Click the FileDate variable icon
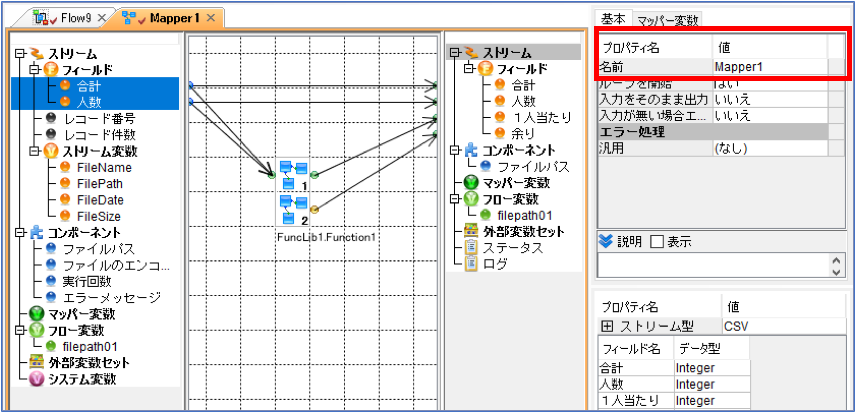 [65, 200]
